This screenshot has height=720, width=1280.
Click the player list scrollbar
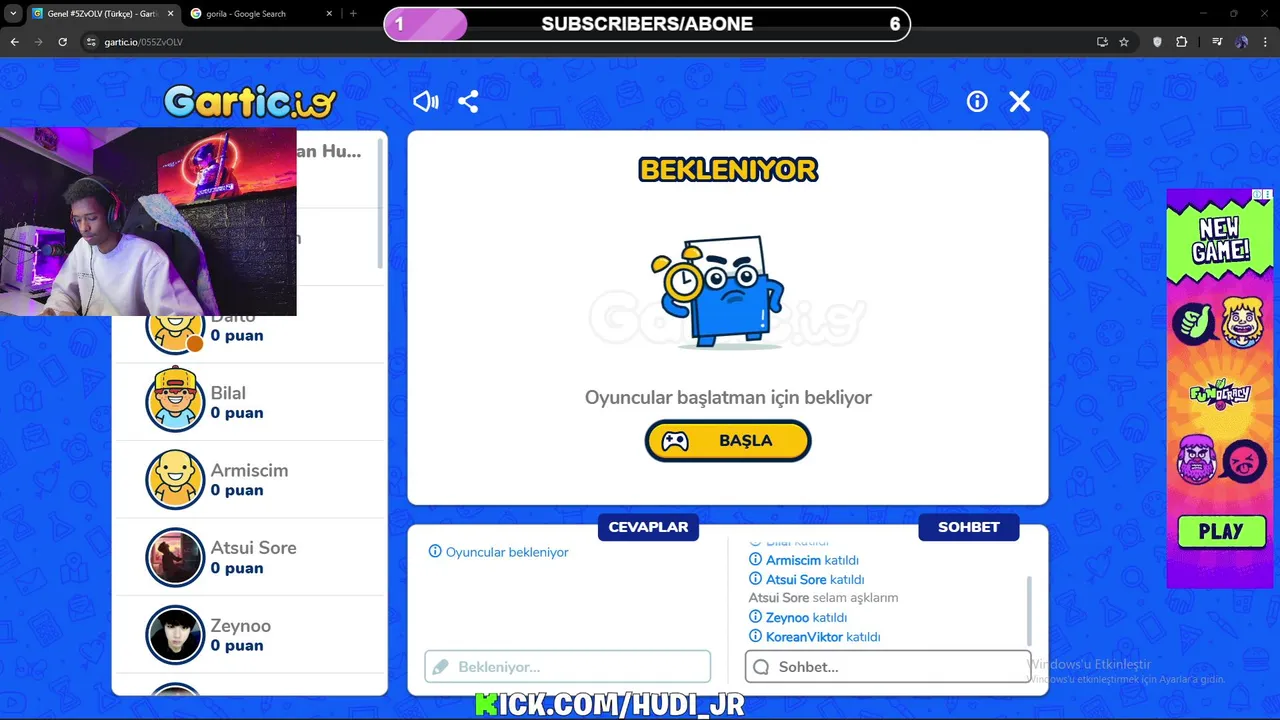tap(381, 203)
